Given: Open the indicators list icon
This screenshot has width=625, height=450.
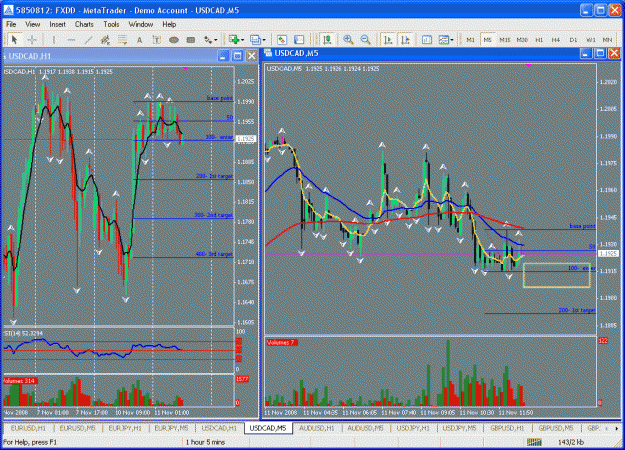Looking at the screenshot, I should pyautogui.click(x=427, y=40).
